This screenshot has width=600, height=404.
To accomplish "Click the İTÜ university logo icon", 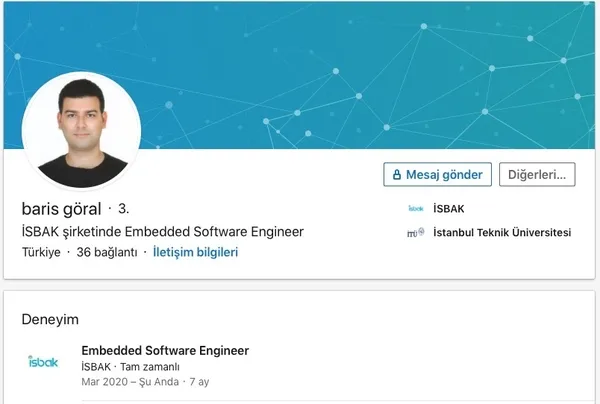I will [415, 233].
